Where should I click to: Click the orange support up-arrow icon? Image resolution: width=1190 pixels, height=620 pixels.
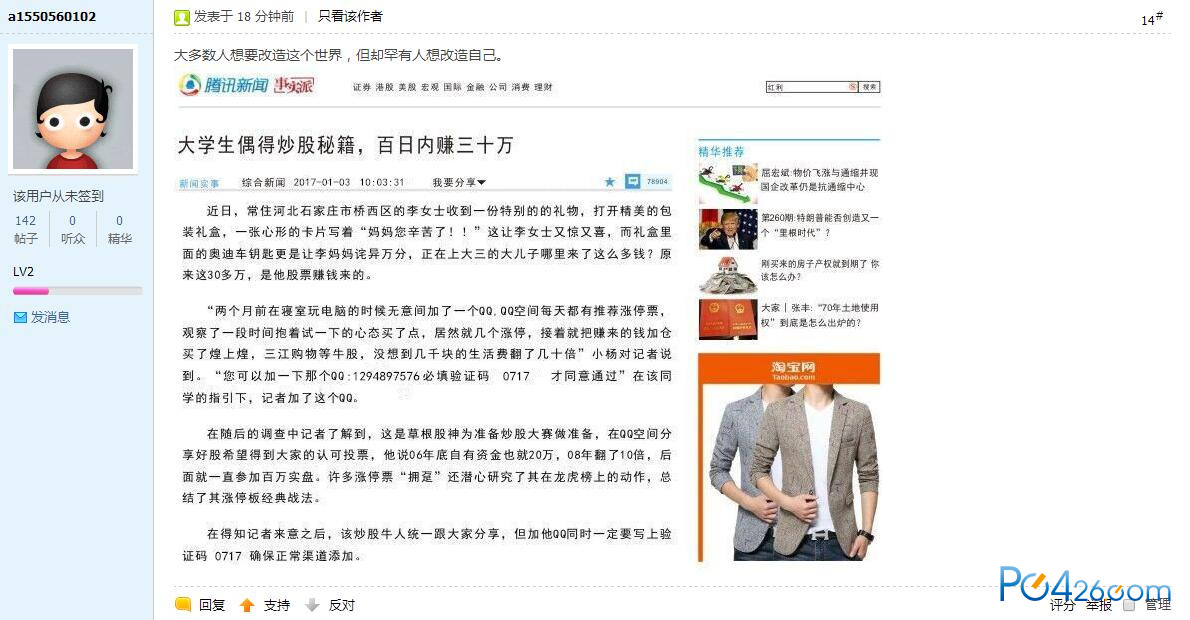coord(247,605)
